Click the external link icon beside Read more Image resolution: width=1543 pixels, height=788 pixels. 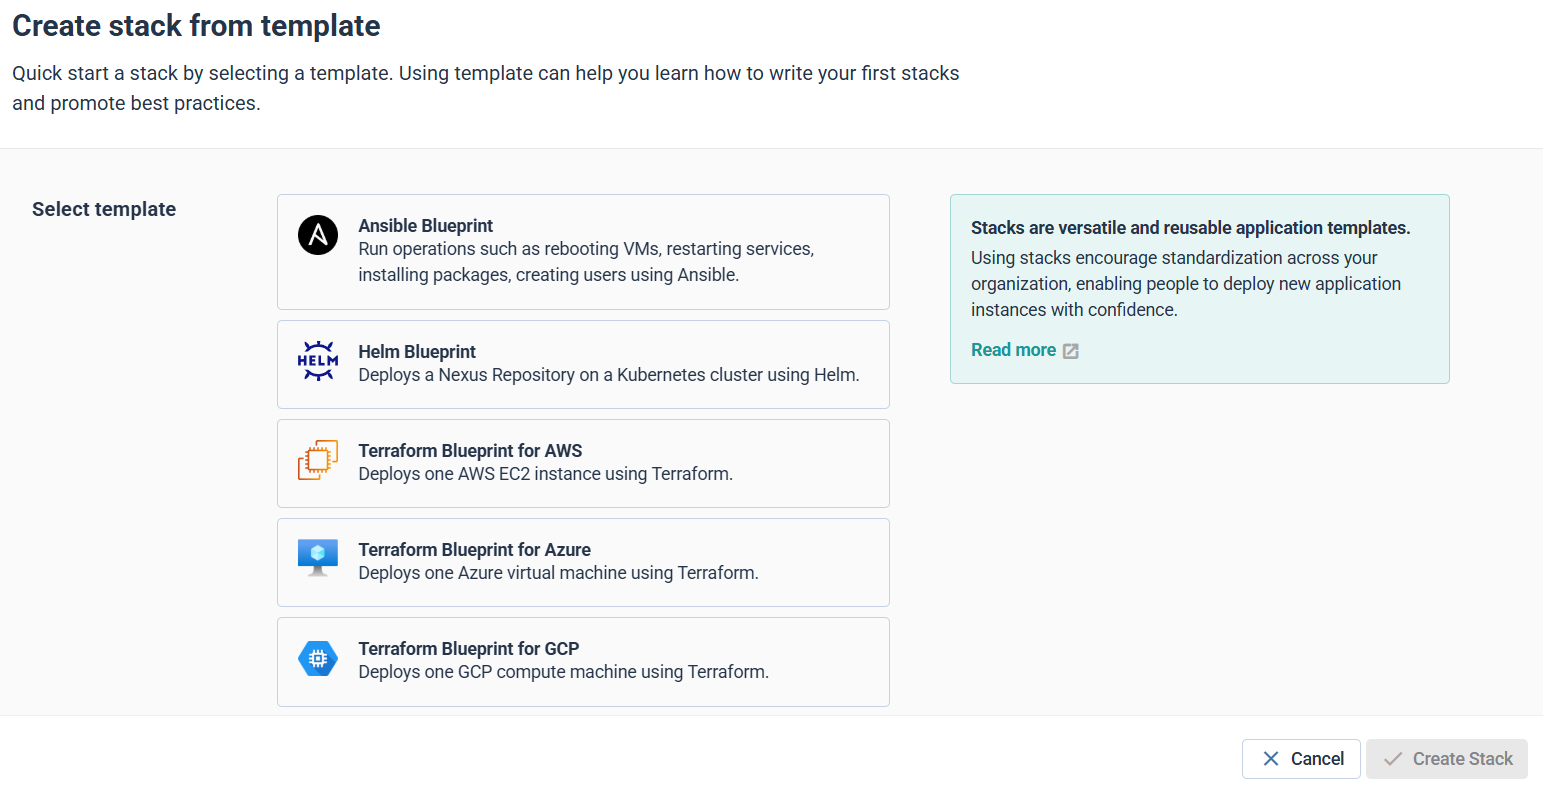click(x=1070, y=351)
